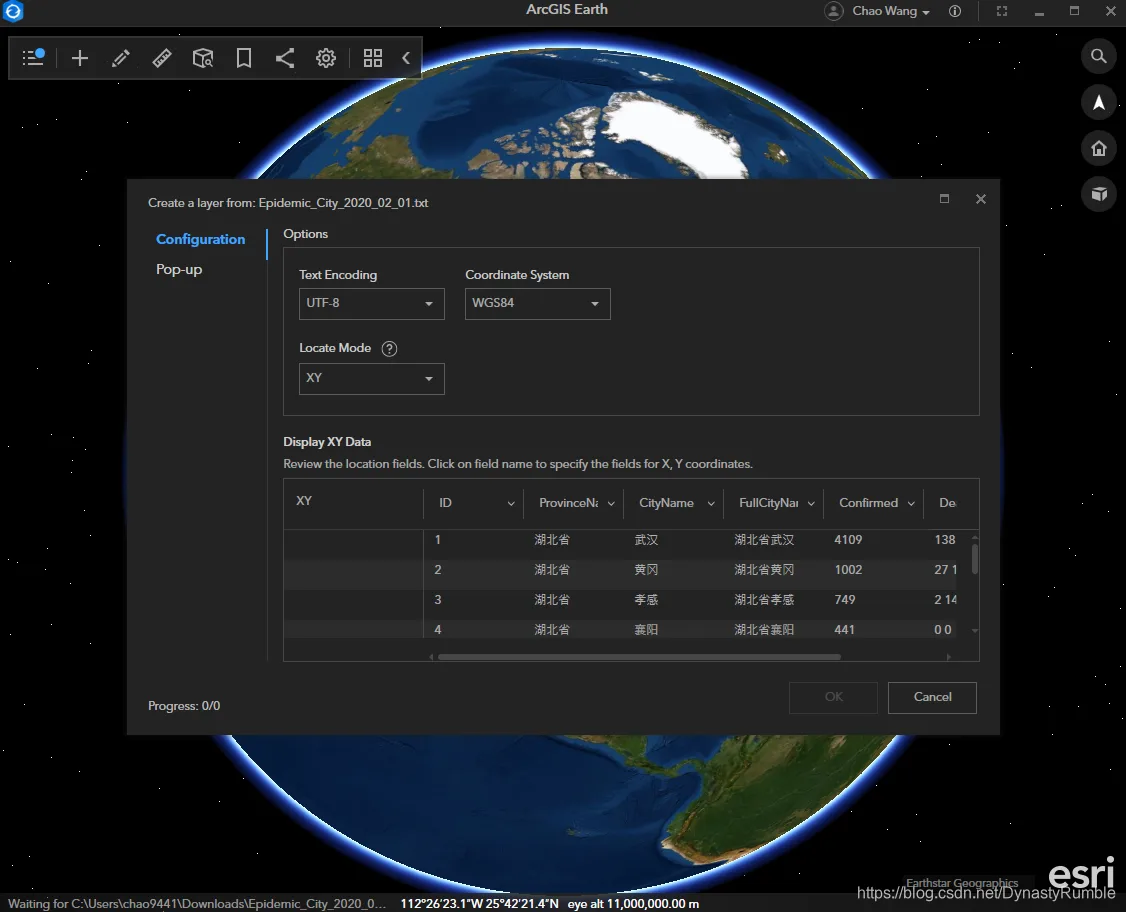1126x912 pixels.
Task: Click the Share icon
Action: (285, 58)
